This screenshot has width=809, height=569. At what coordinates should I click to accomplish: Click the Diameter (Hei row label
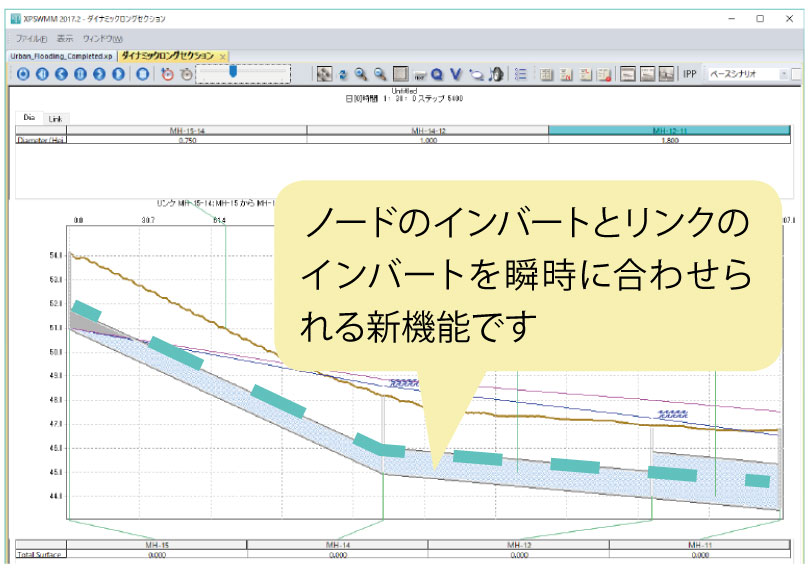pyautogui.click(x=41, y=140)
